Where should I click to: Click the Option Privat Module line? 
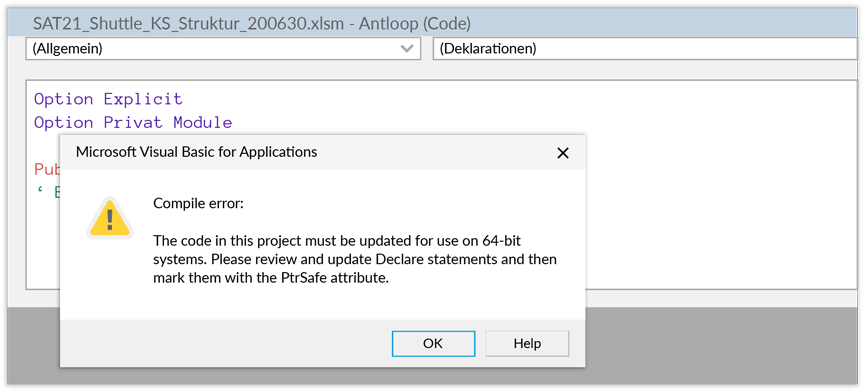click(x=133, y=122)
